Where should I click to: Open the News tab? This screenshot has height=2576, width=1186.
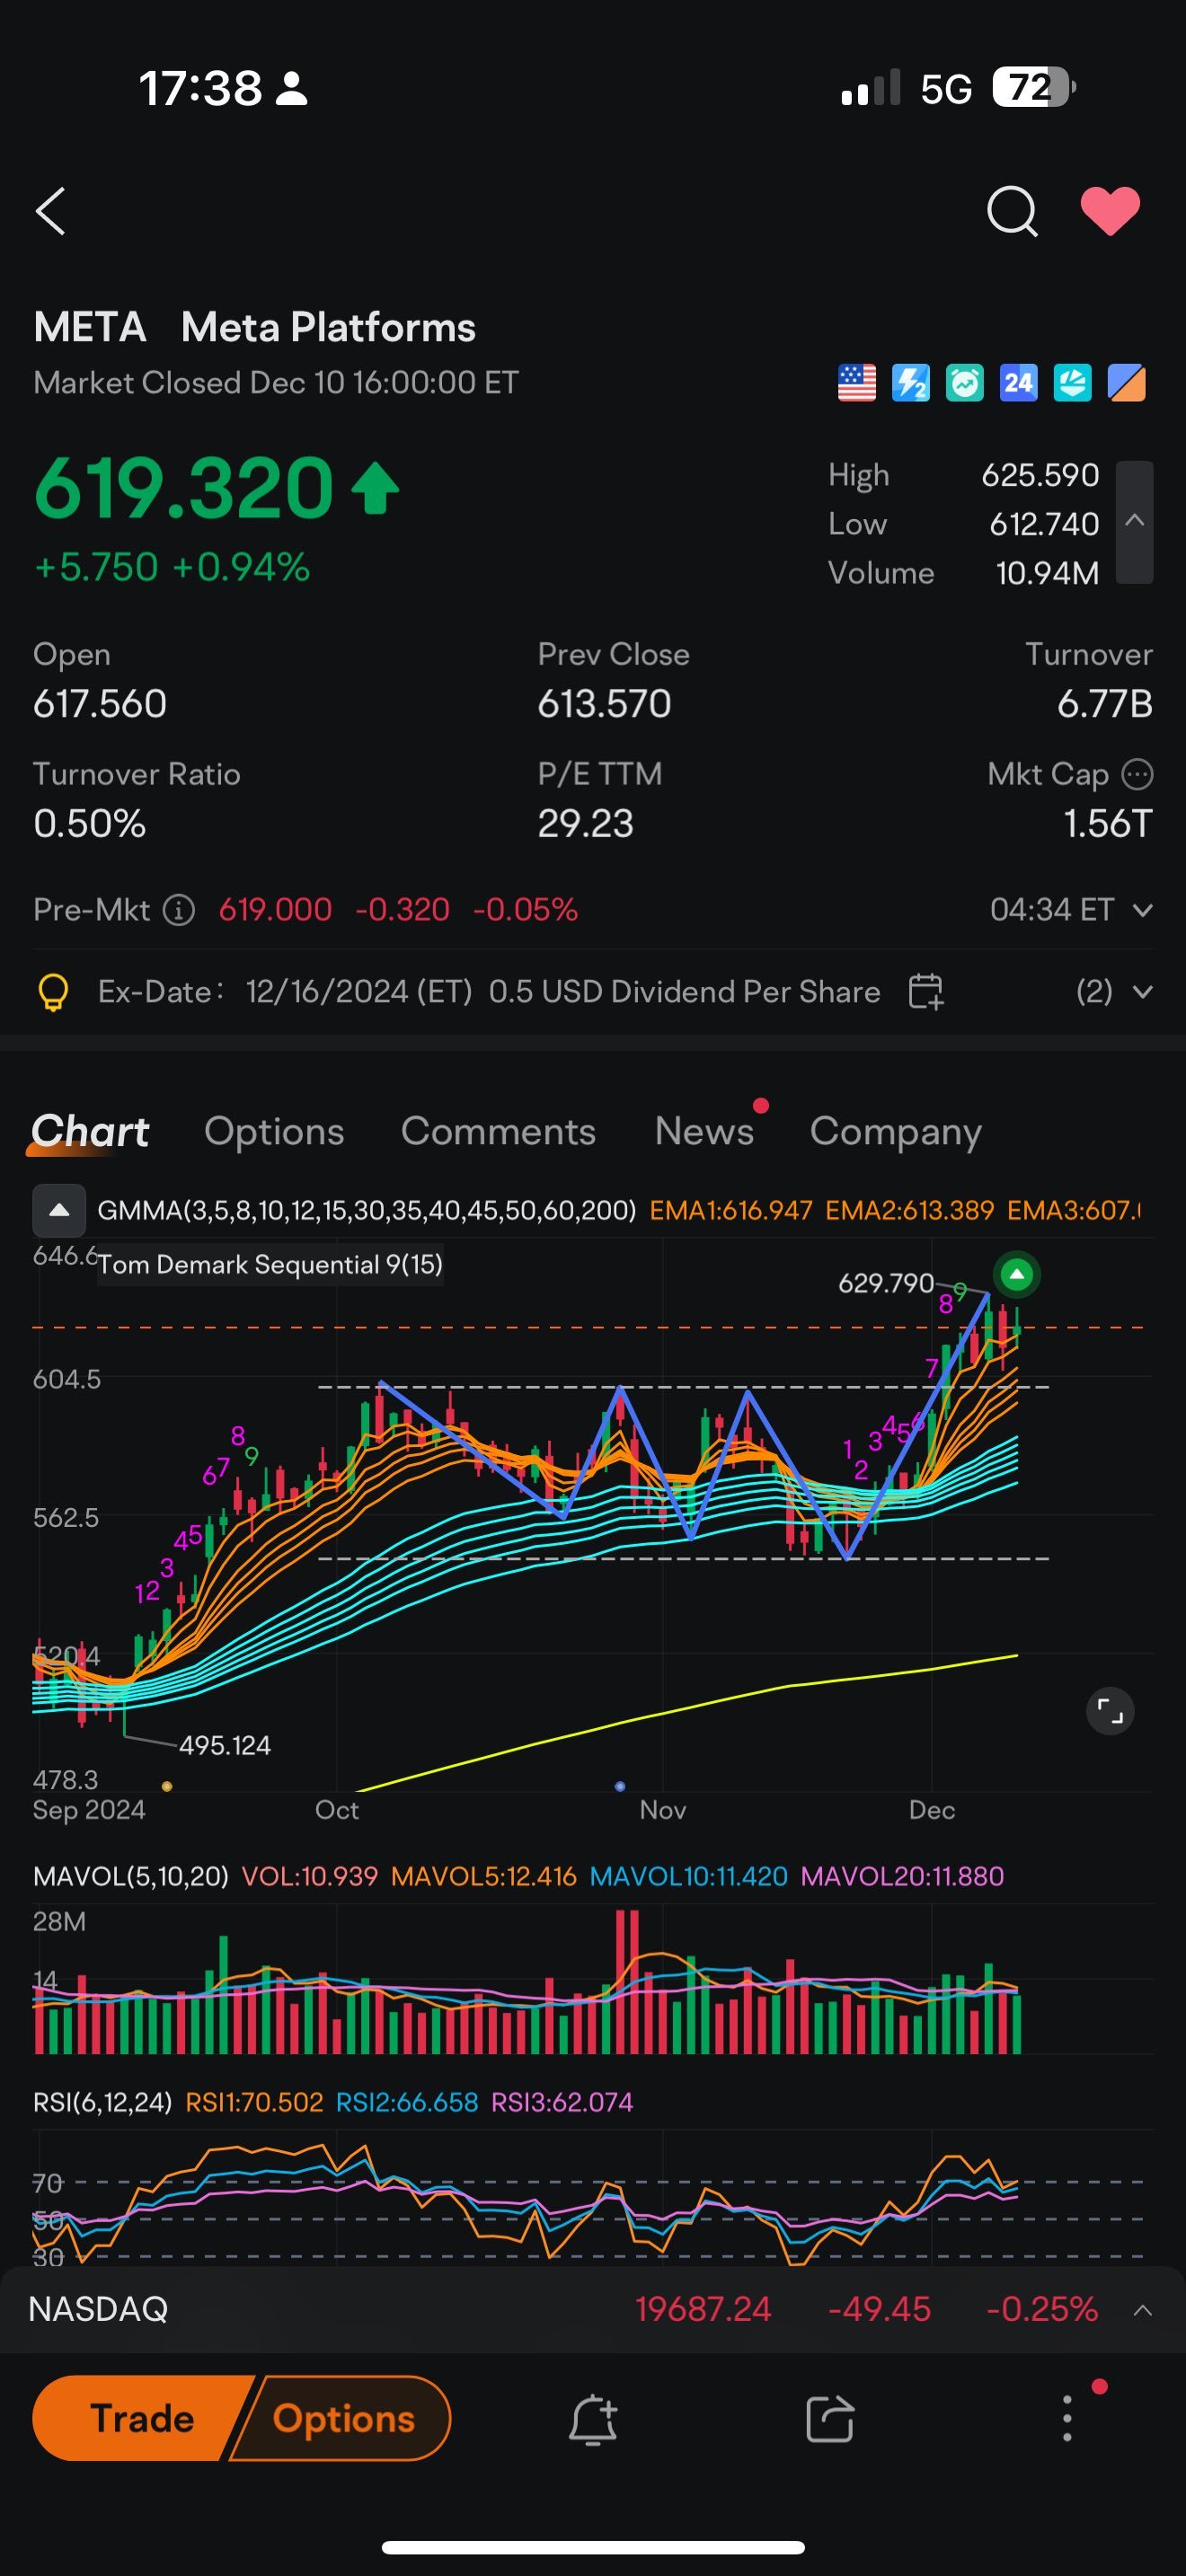[704, 1131]
